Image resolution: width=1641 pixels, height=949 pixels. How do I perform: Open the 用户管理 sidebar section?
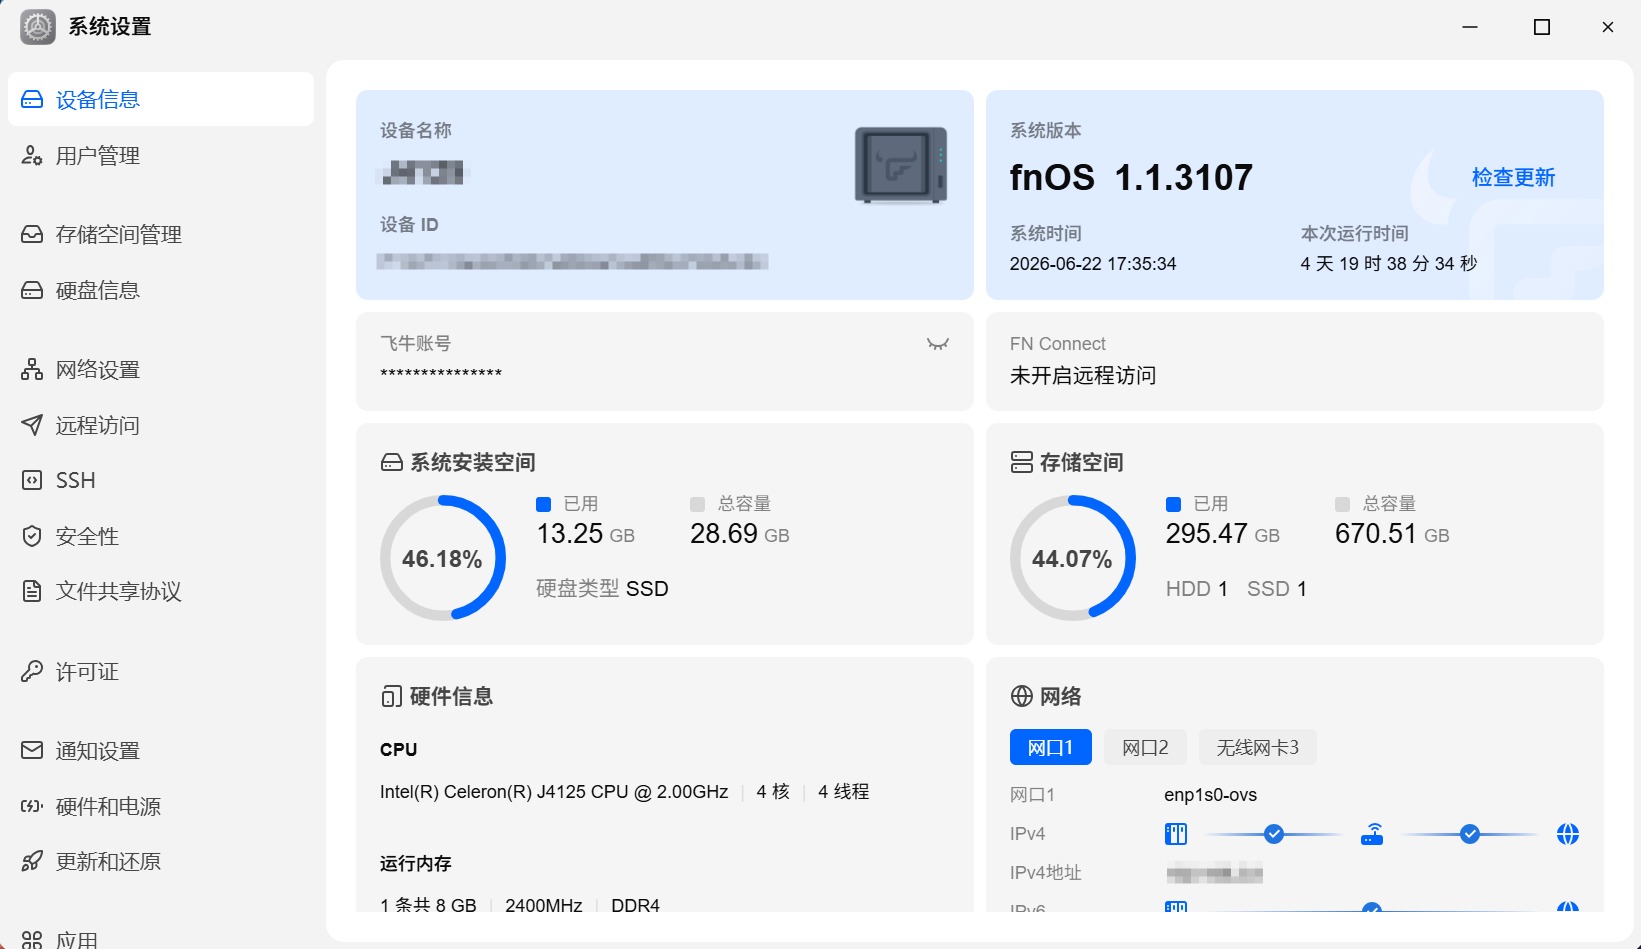coord(160,156)
